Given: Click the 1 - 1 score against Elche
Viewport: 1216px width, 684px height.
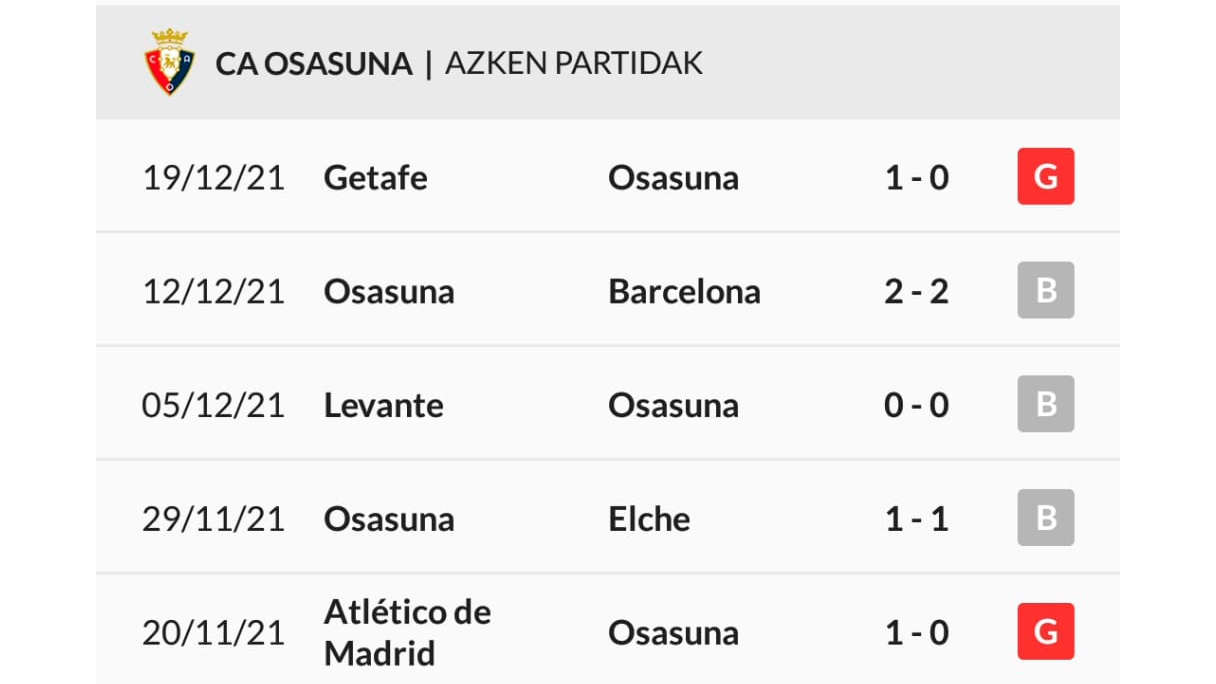Looking at the screenshot, I should tap(917, 520).
